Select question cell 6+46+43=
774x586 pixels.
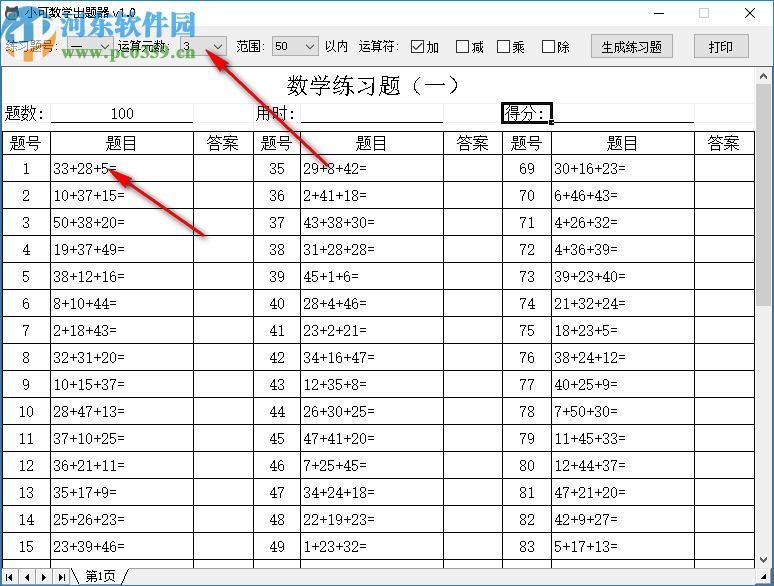[623, 195]
